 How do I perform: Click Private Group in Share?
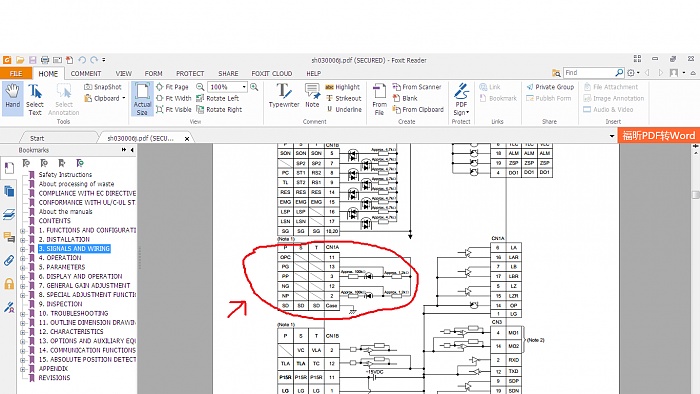550,87
